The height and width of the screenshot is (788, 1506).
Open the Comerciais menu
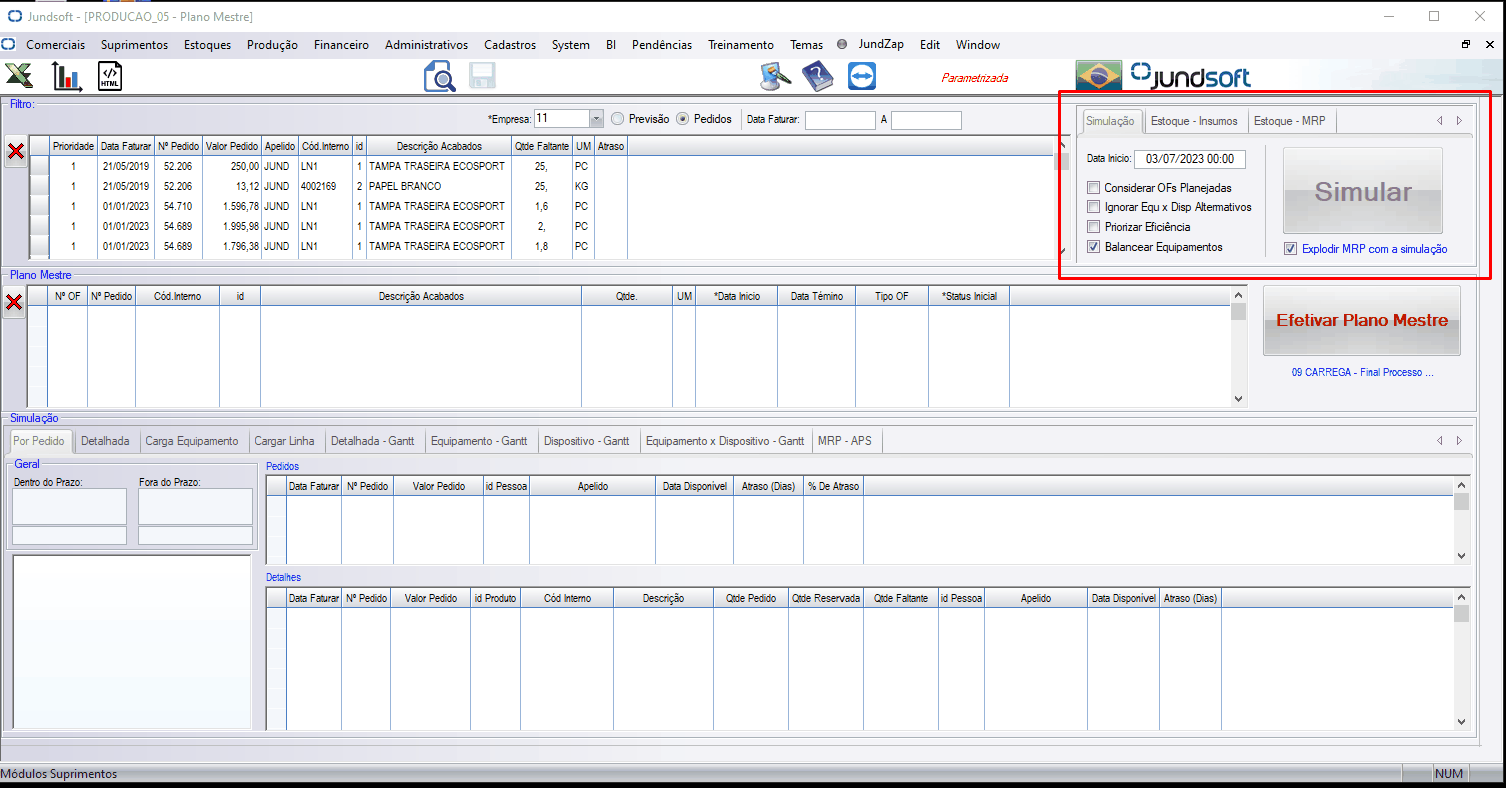(x=55, y=45)
